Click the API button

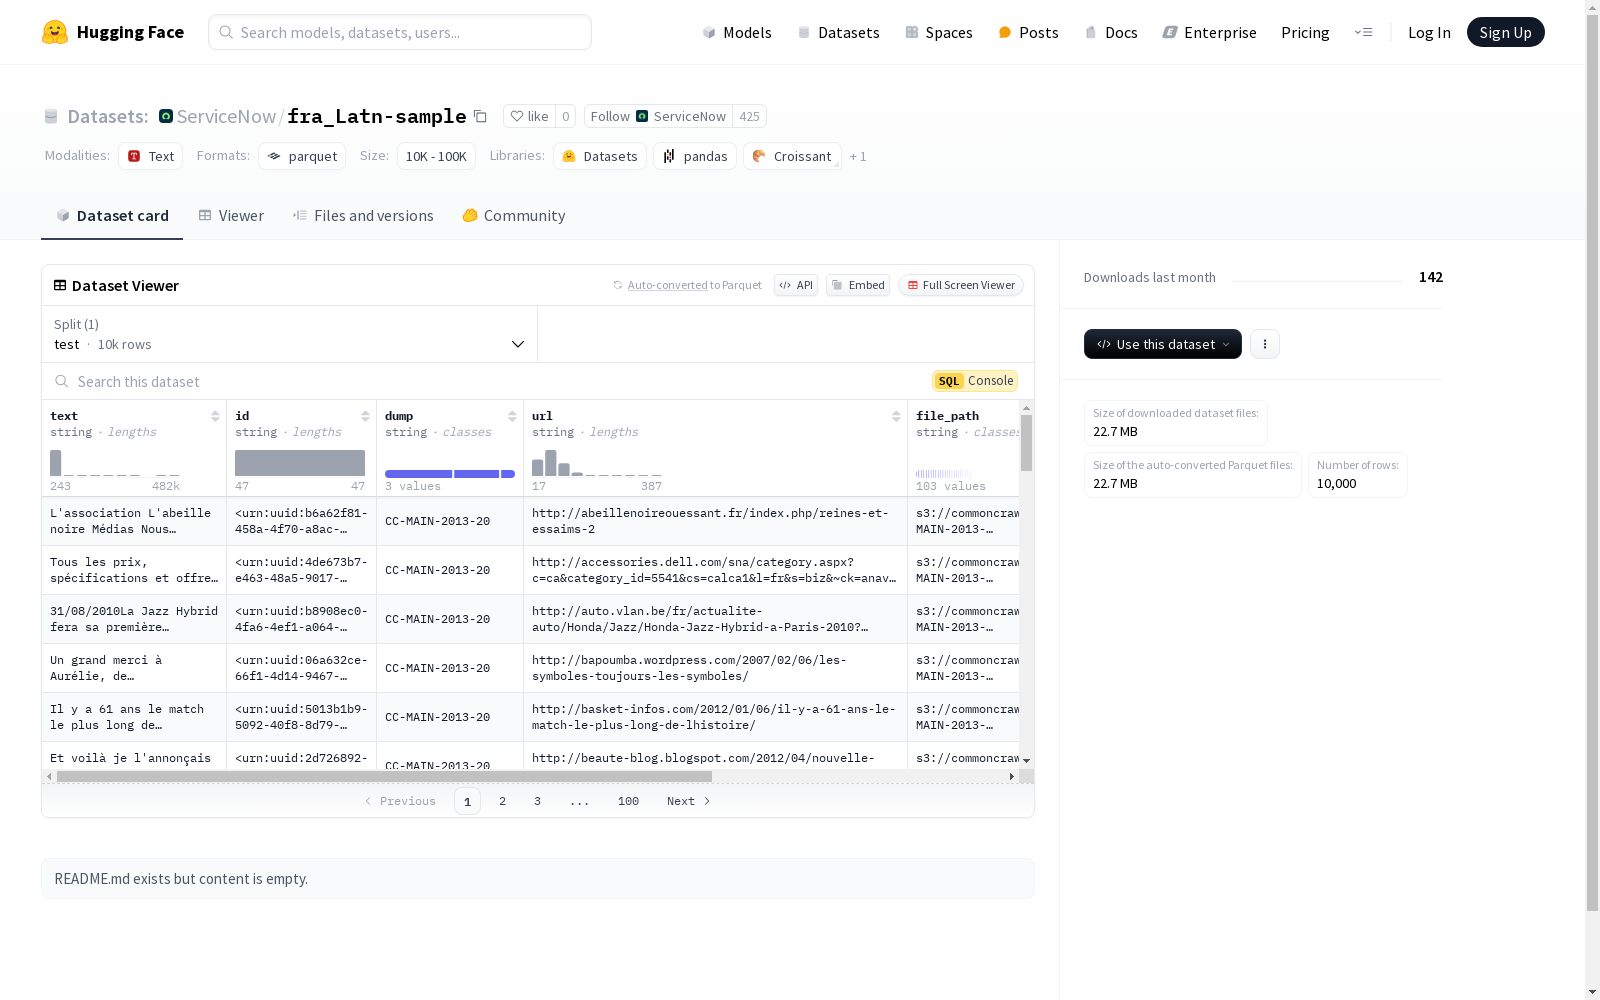(796, 285)
